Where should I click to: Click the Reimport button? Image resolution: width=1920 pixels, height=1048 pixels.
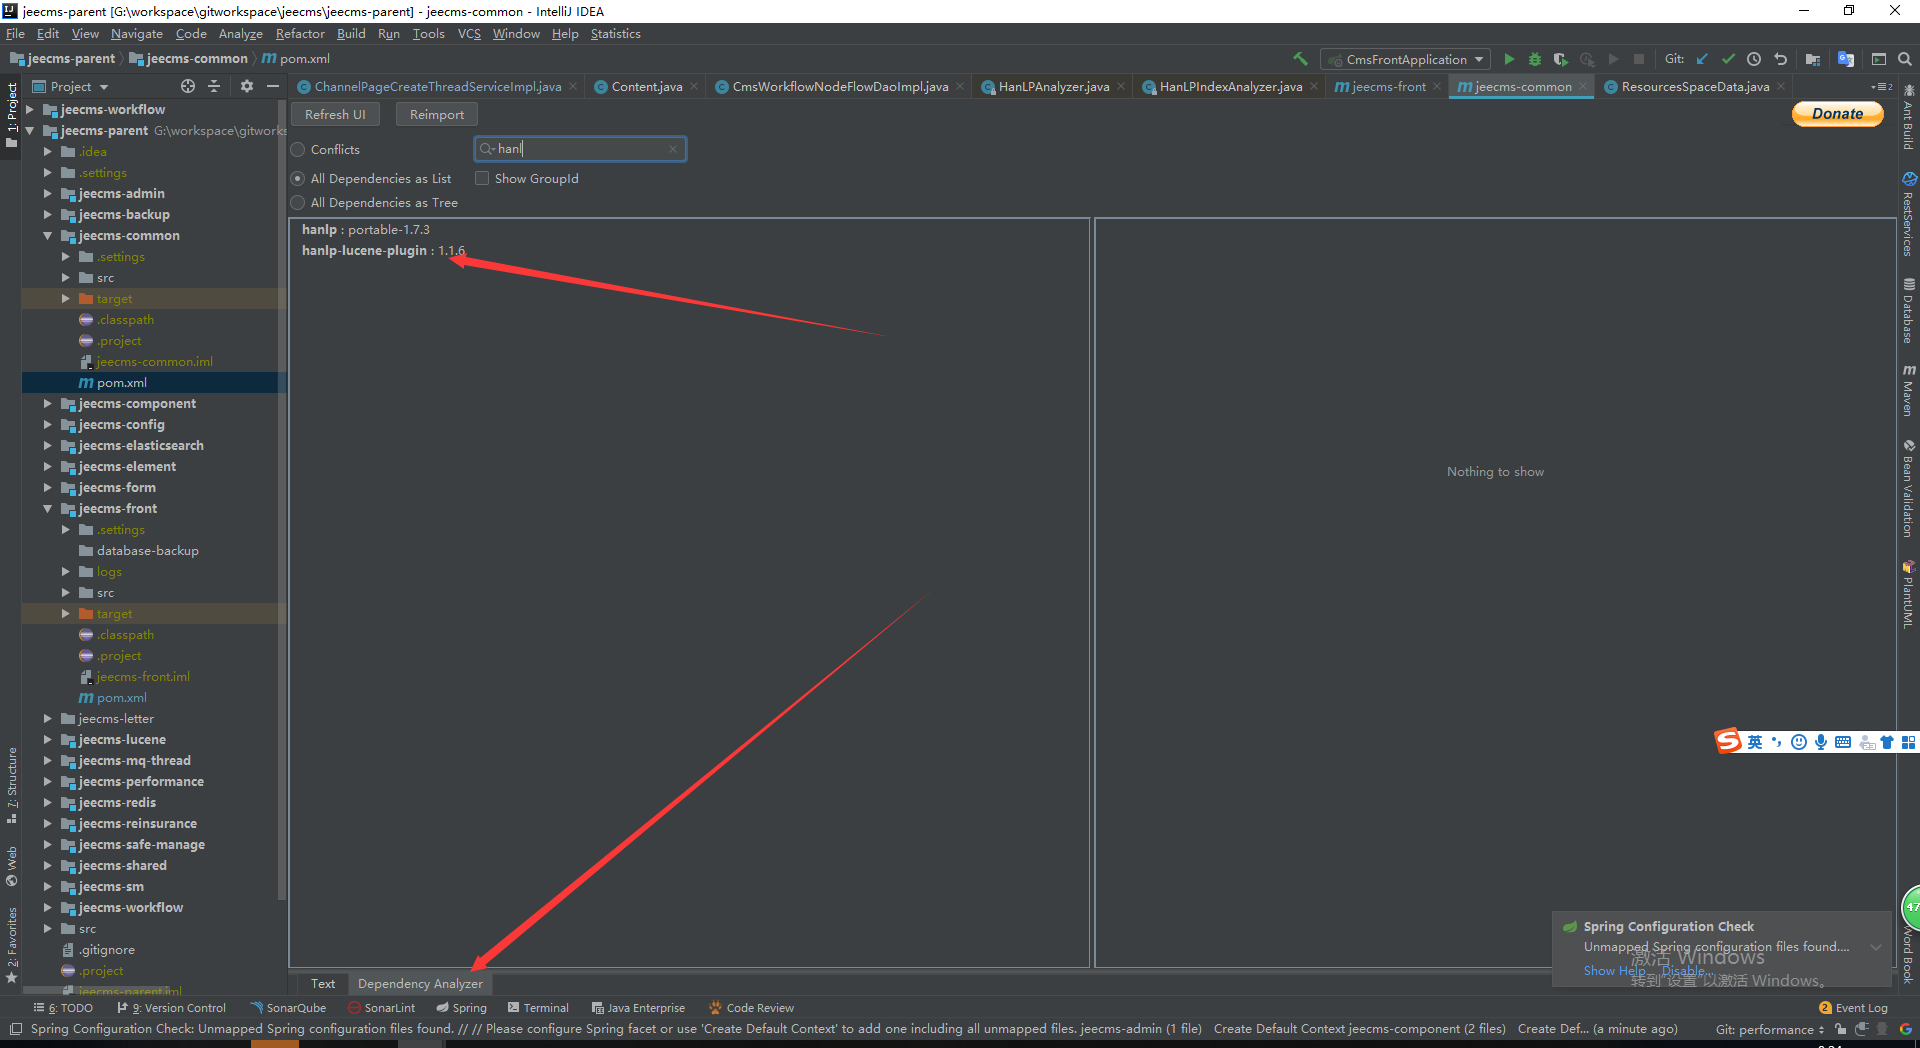[436, 115]
